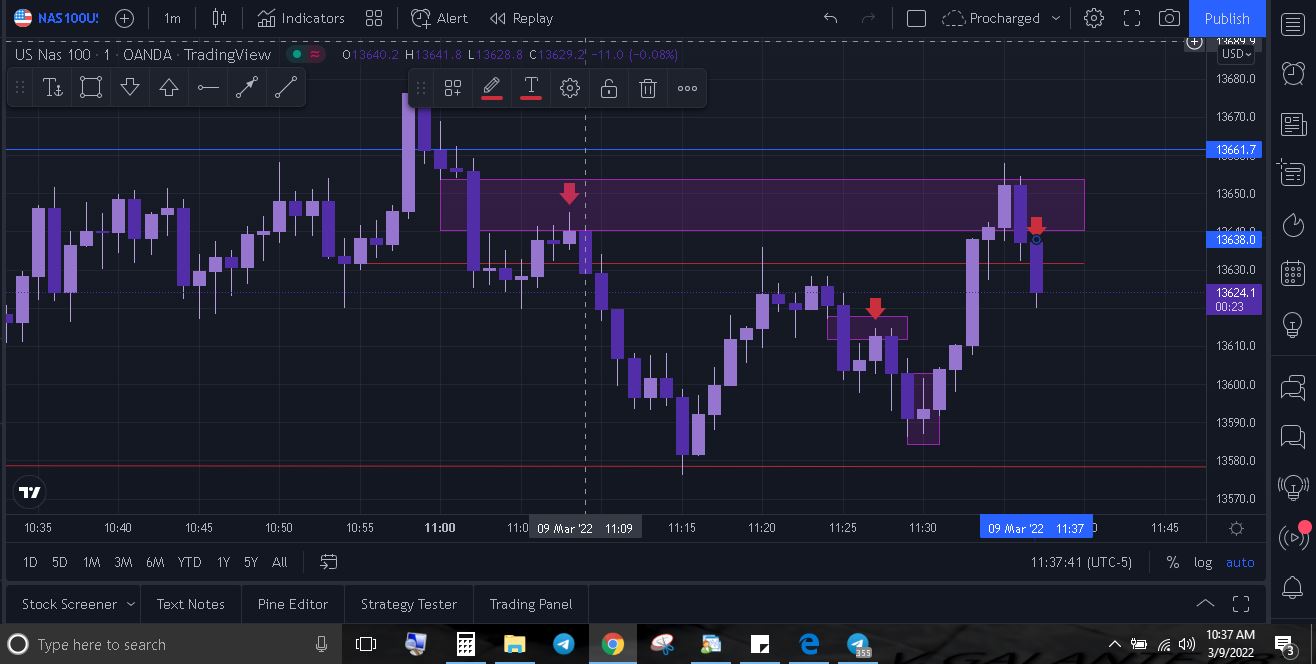Screen dimensions: 1316x664
Task: Change the 1m chart interval
Action: [x=172, y=18]
